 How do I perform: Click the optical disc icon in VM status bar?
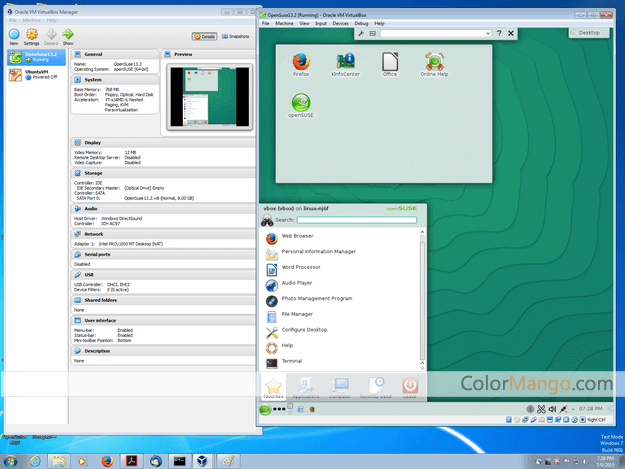[x=517, y=420]
